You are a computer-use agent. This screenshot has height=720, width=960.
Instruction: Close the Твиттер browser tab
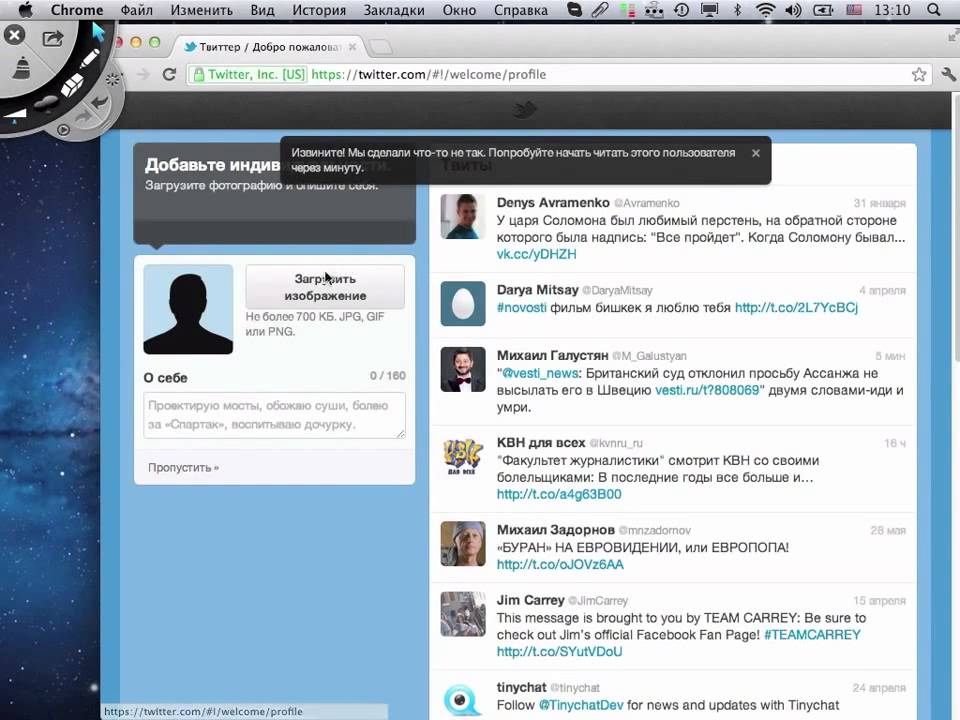(352, 47)
